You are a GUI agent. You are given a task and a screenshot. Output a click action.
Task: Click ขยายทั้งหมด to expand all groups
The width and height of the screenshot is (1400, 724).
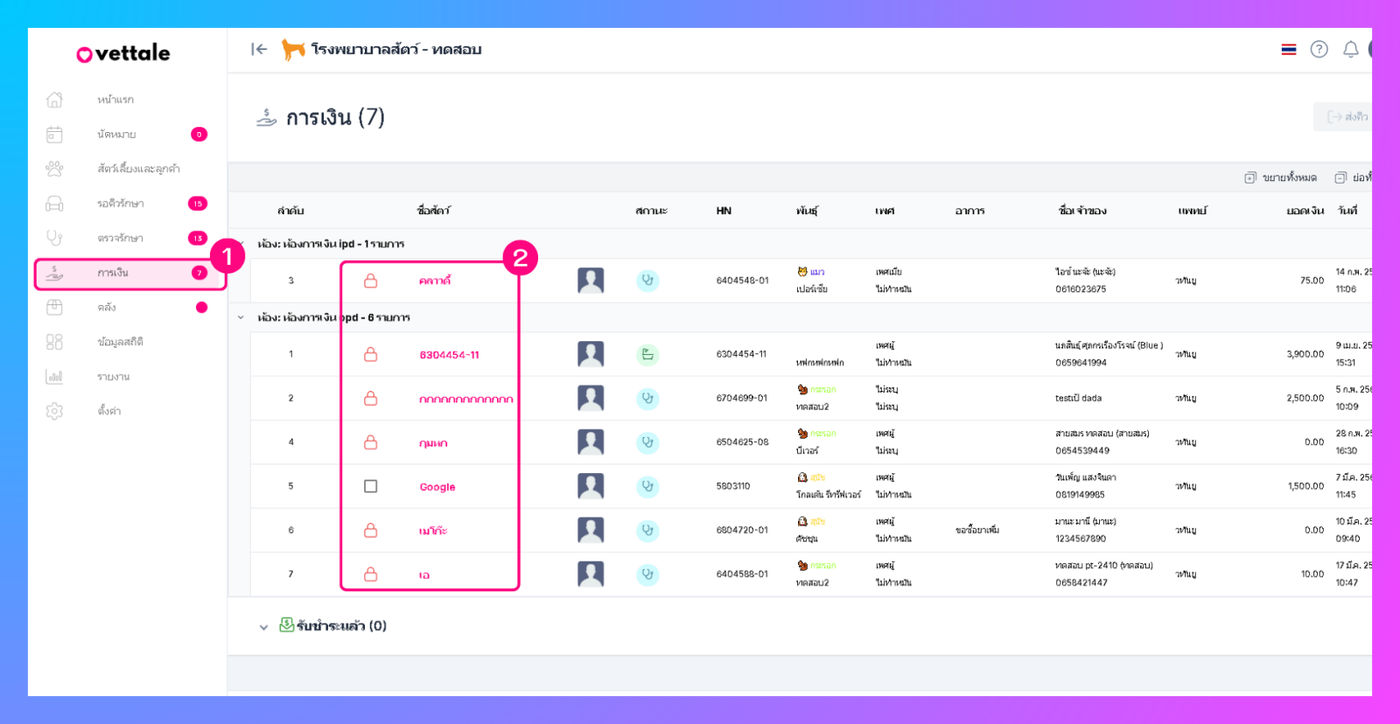tap(1280, 177)
